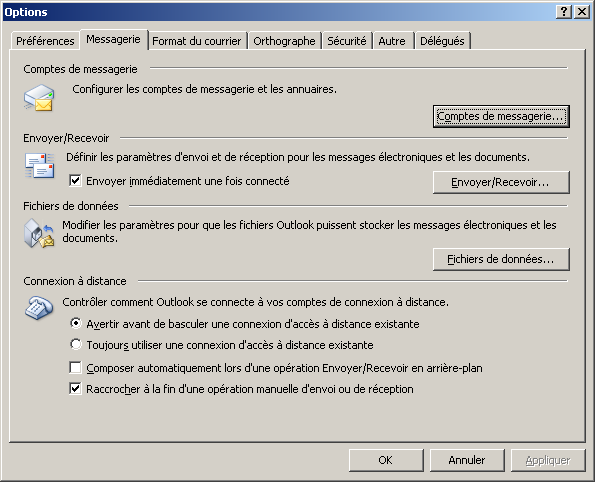
Task: Open Comptes de messagerie settings button
Action: [x=501, y=116]
